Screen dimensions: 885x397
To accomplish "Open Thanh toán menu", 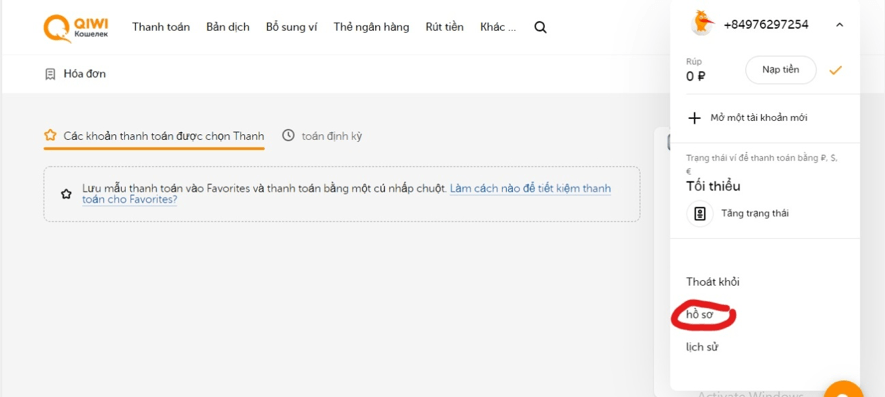I will coord(161,27).
